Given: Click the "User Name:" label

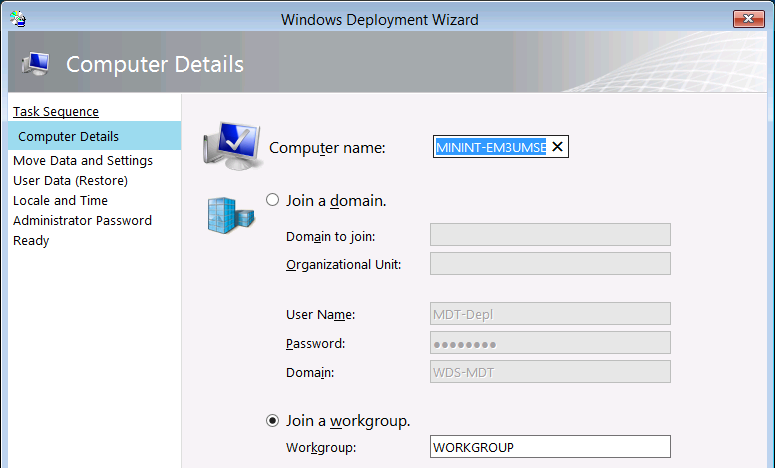Looking at the screenshot, I should click(x=320, y=314).
